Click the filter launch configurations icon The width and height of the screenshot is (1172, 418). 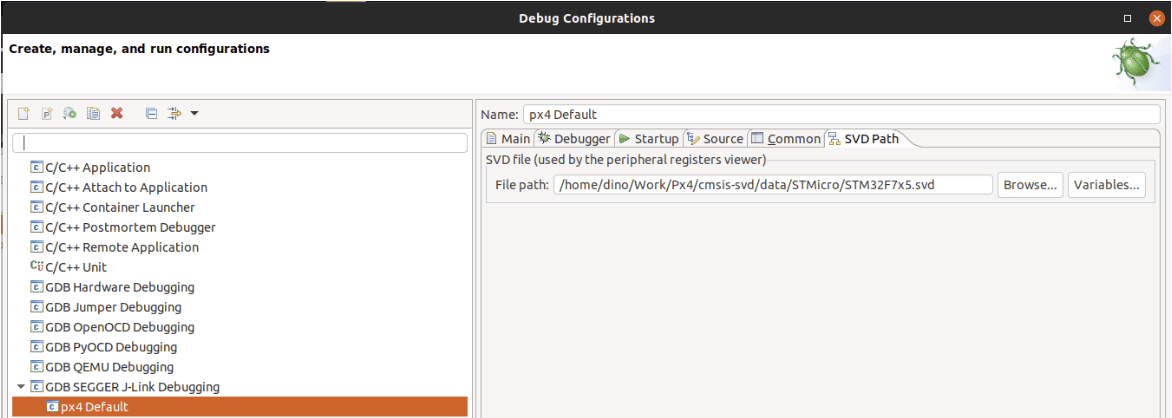tap(174, 114)
